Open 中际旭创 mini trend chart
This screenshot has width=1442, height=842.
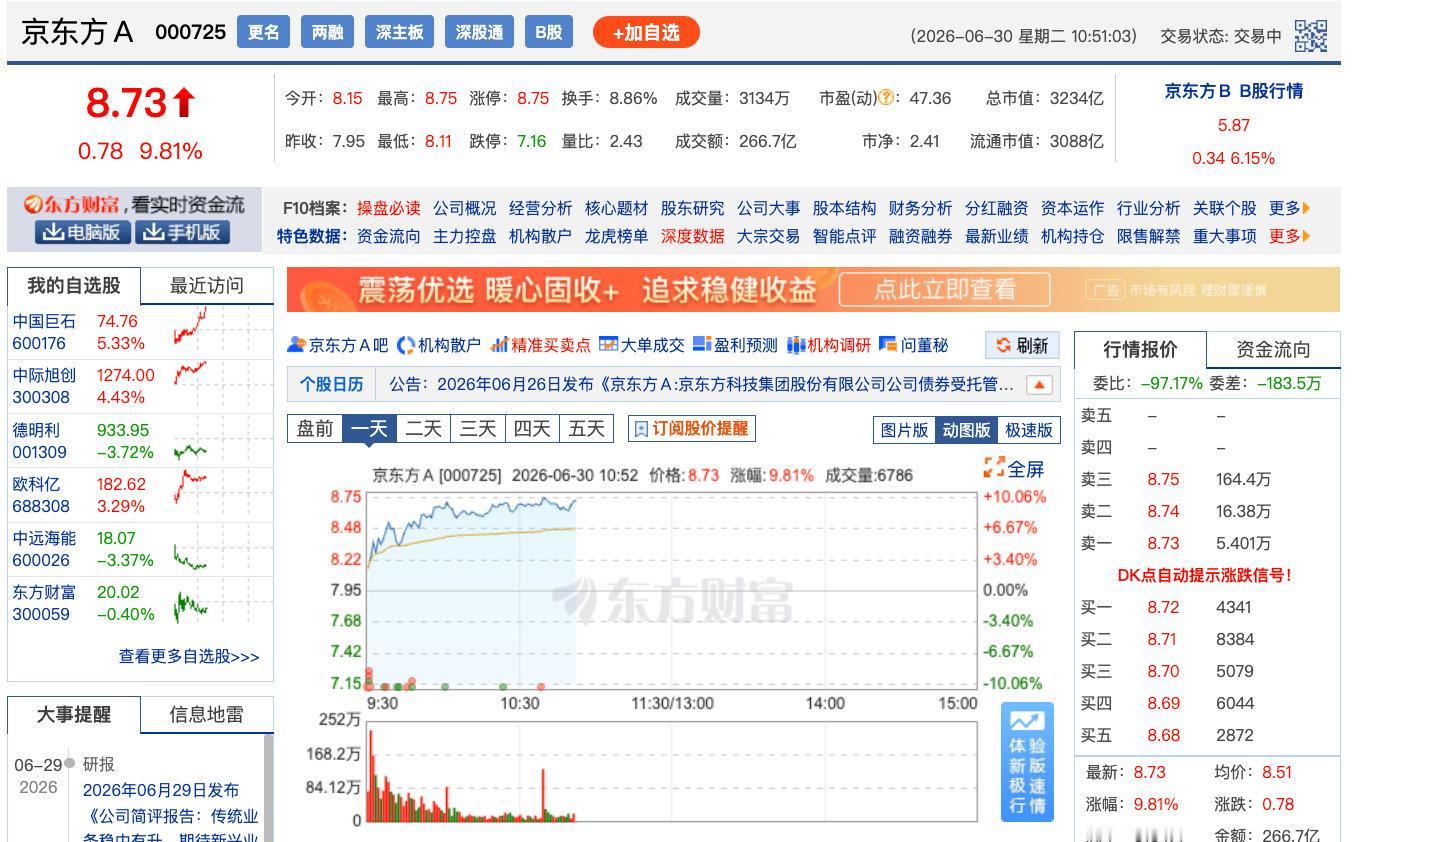190,373
